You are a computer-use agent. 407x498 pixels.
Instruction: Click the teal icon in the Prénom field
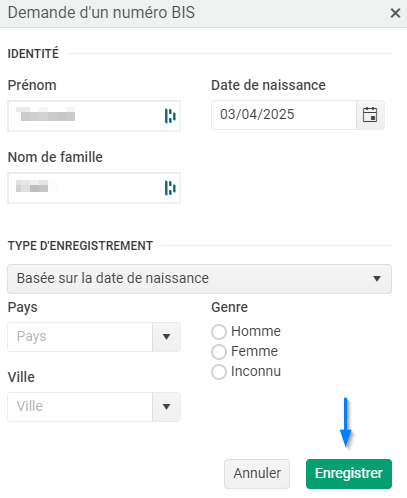point(170,116)
